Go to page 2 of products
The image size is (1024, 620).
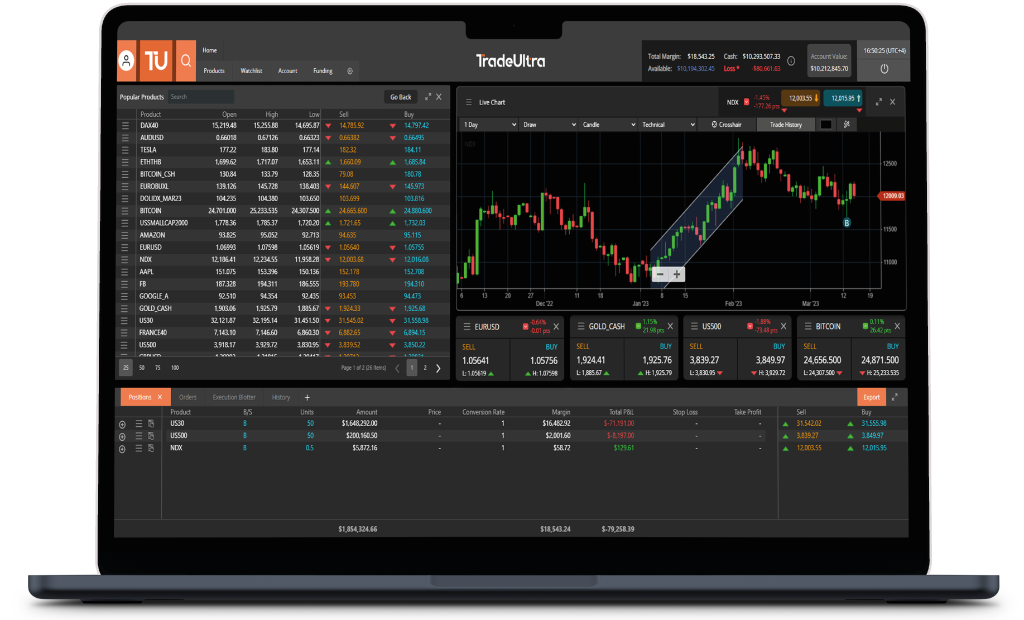coord(425,368)
